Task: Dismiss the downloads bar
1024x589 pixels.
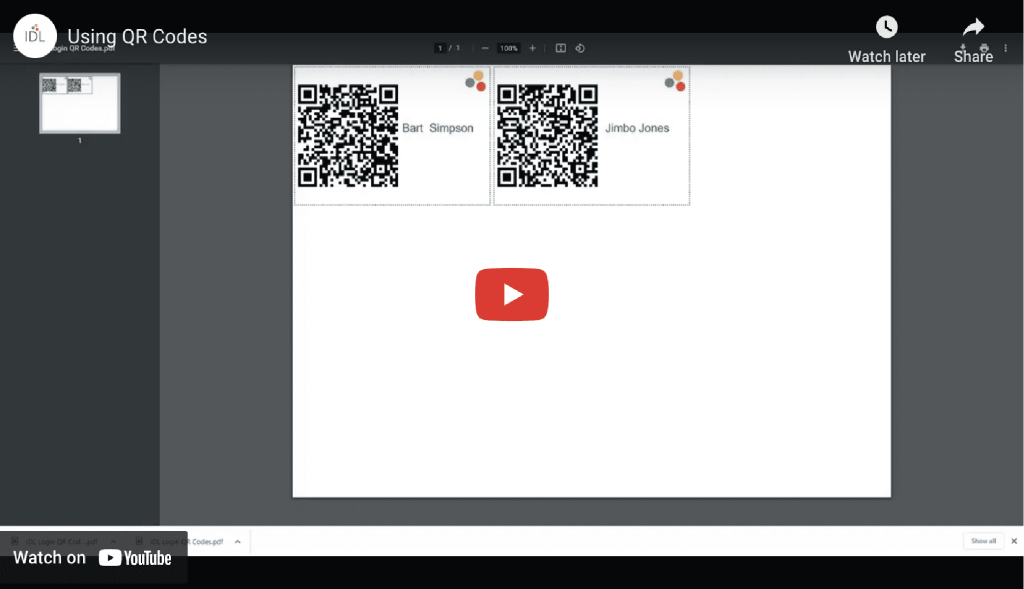Action: 1013,540
